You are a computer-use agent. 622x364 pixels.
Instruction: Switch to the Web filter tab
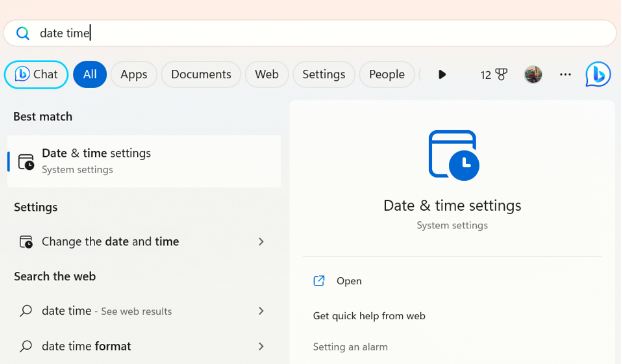(x=267, y=75)
